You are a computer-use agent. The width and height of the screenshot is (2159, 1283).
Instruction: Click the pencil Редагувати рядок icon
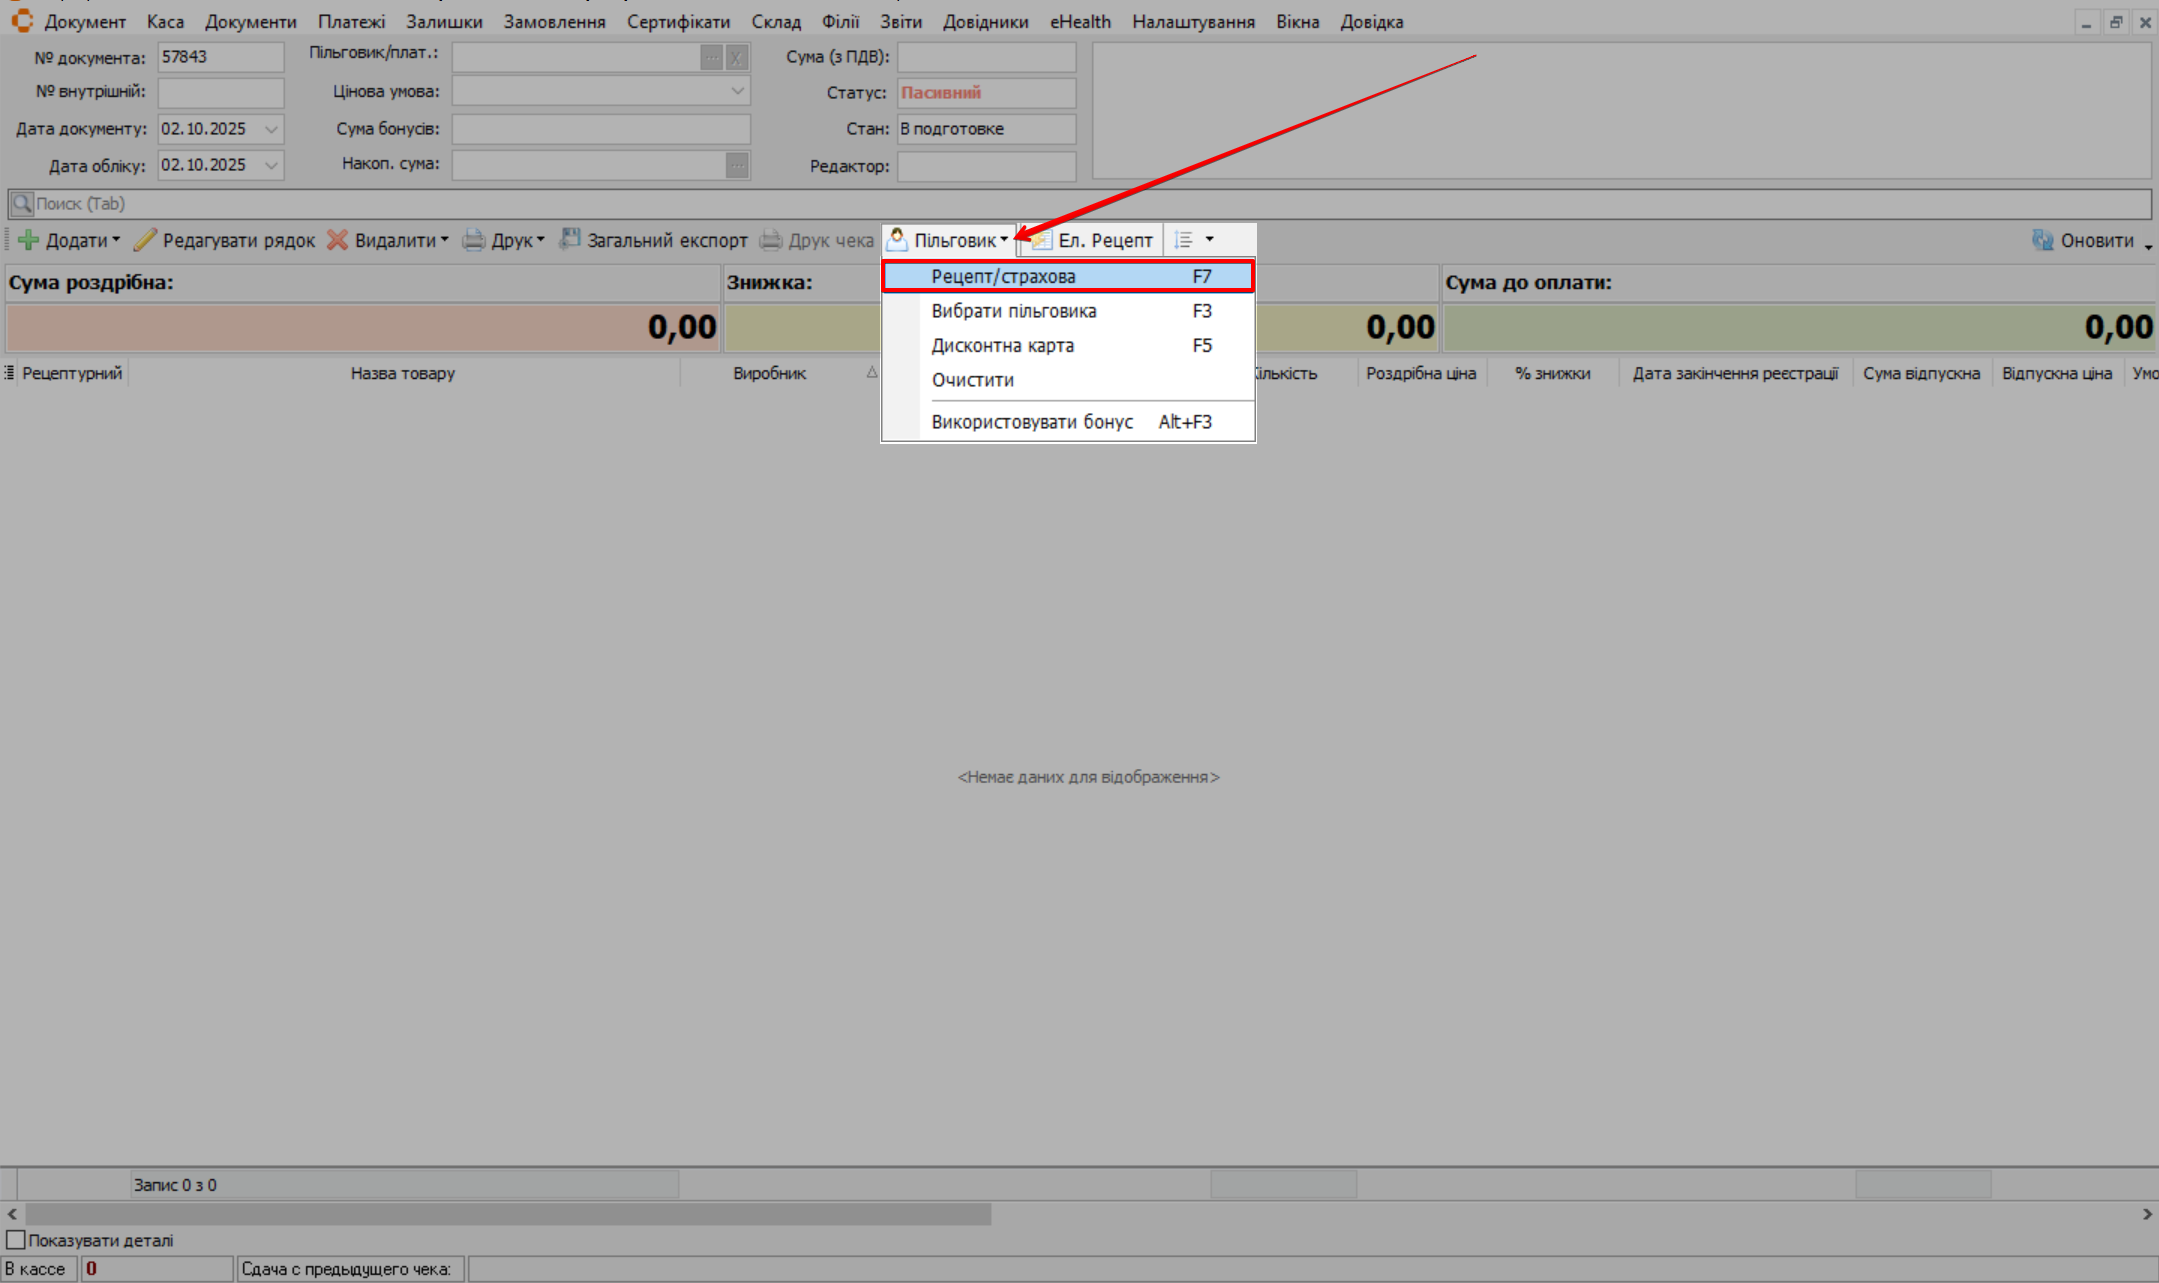point(146,240)
